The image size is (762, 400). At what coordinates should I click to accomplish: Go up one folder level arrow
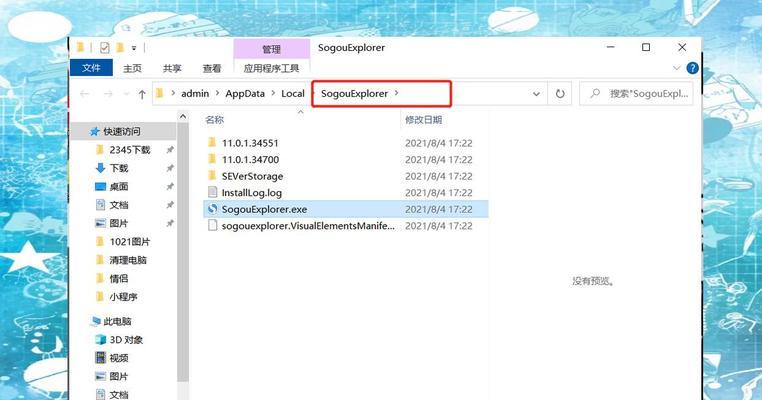click(x=142, y=94)
